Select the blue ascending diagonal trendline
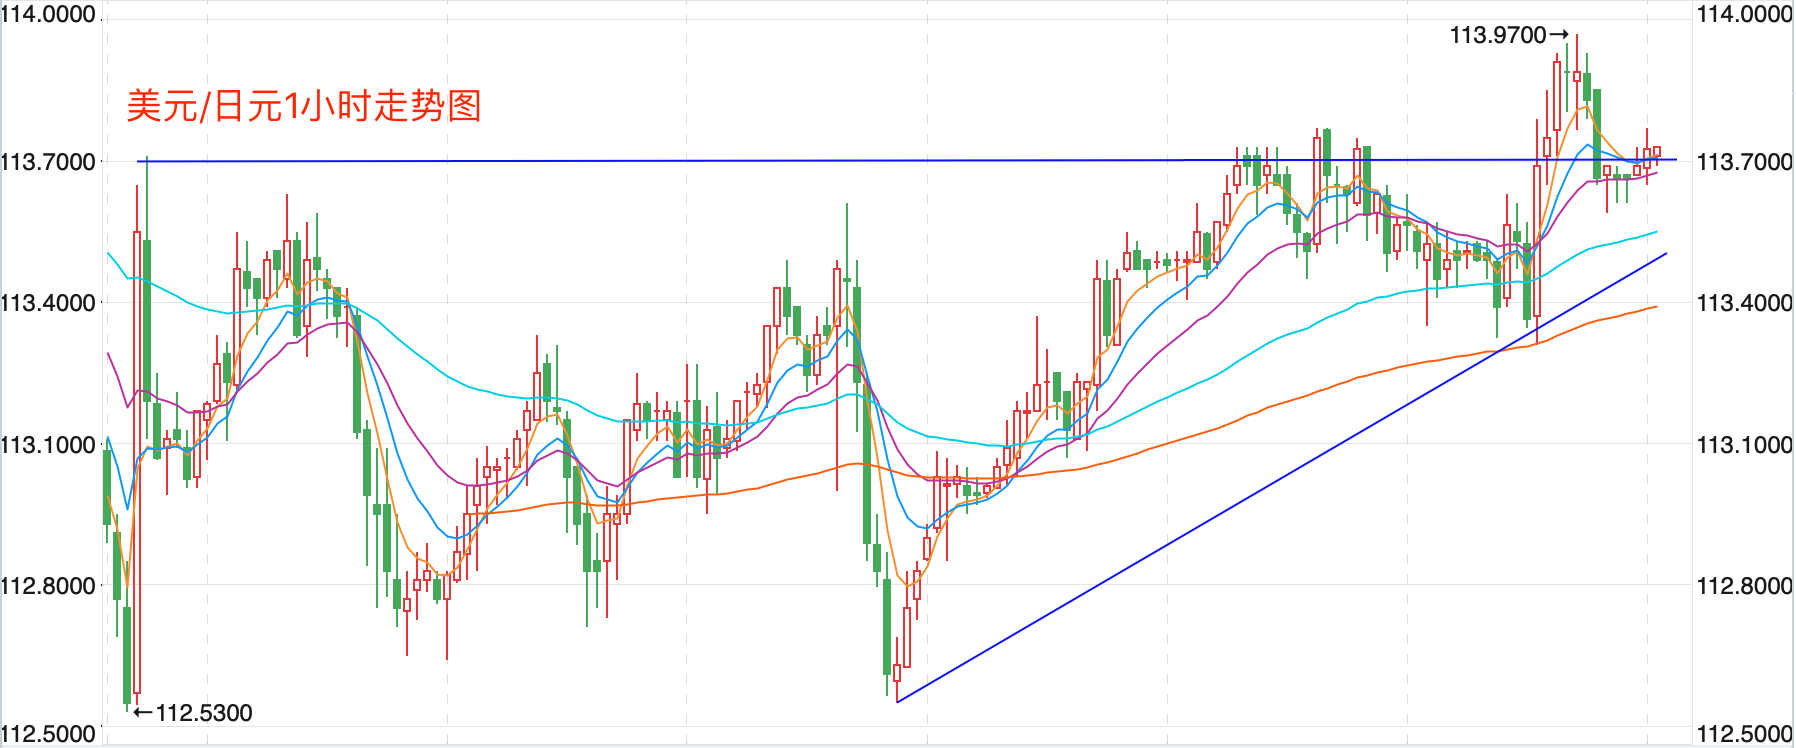 coord(1280,479)
